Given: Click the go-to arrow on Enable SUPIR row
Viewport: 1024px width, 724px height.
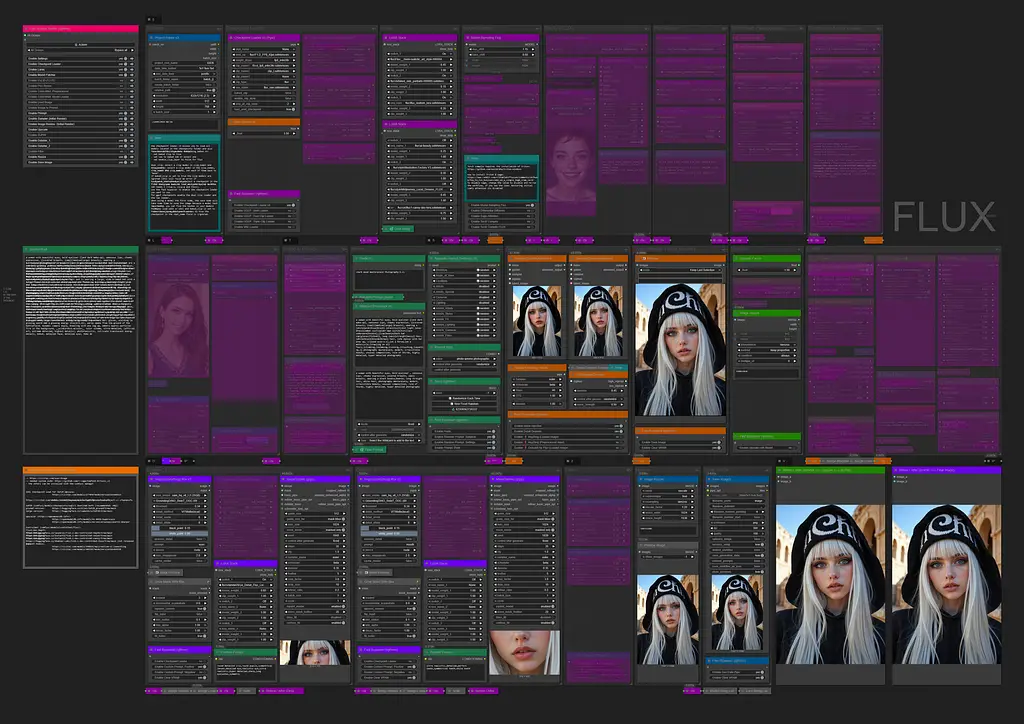Looking at the screenshot, I should [132, 134].
